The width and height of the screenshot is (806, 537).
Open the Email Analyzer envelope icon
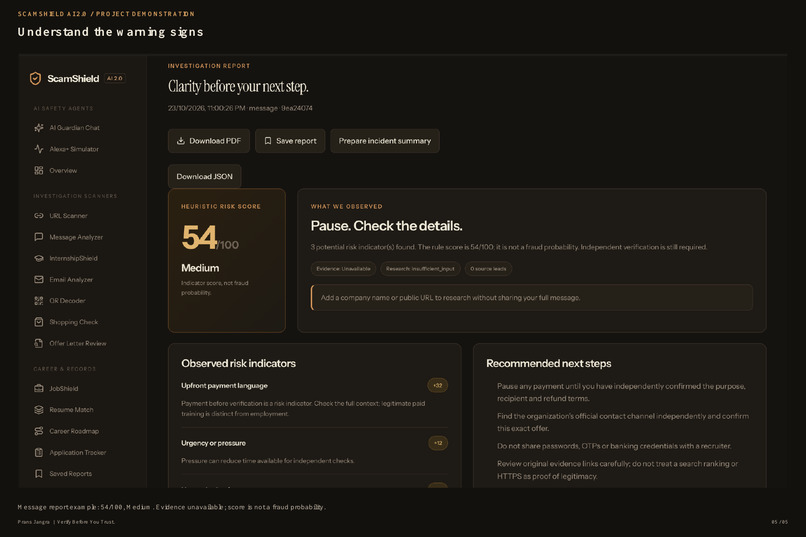(x=39, y=280)
